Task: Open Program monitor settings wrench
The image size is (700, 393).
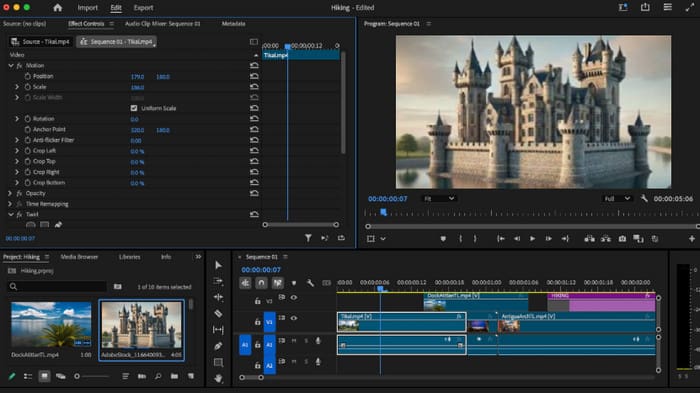Action: tap(644, 198)
